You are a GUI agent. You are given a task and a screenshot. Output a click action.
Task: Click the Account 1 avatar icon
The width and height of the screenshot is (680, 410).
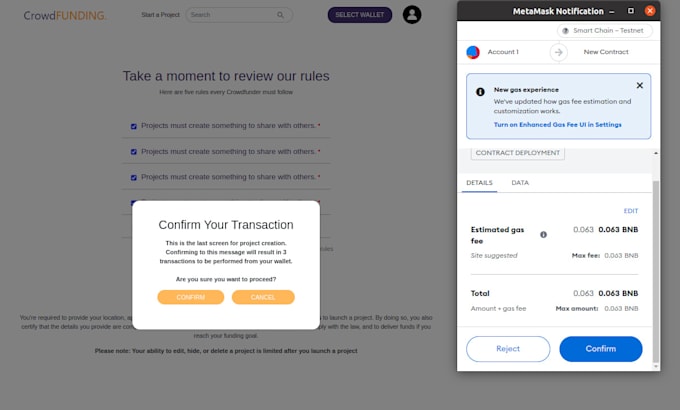point(473,52)
